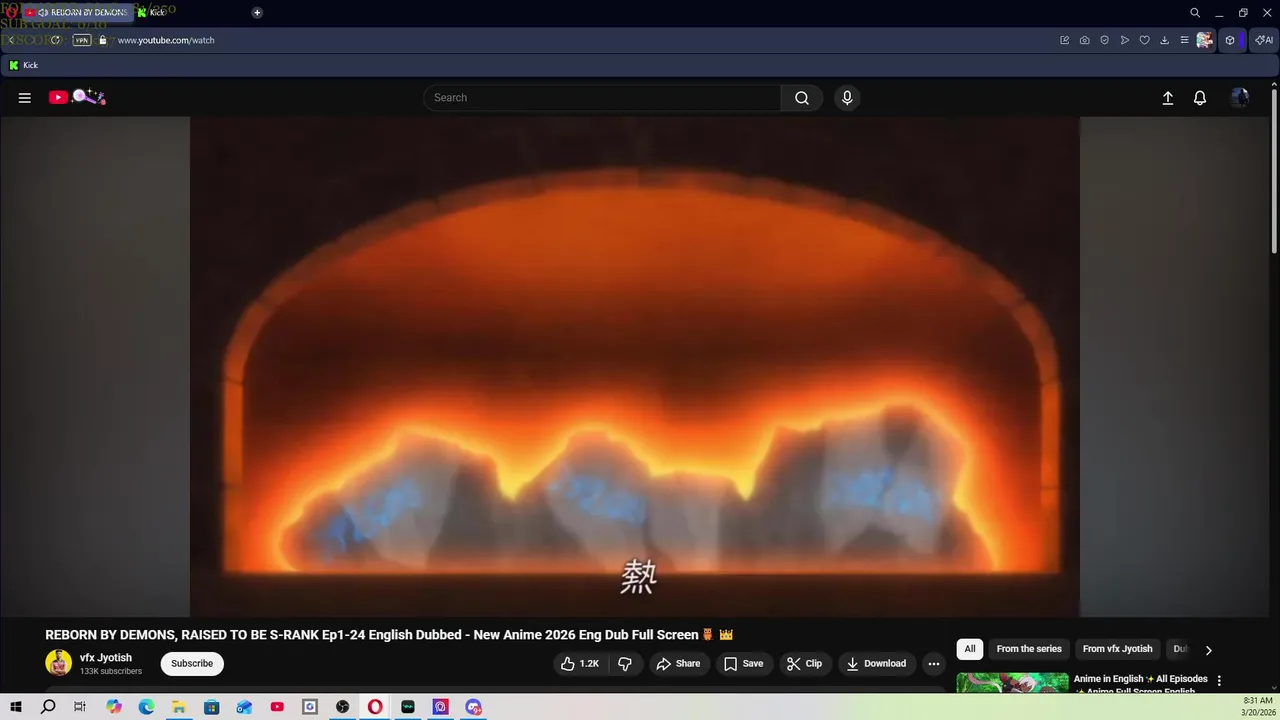
Task: Open the send/flow arrow icon
Action: click(x=1125, y=40)
